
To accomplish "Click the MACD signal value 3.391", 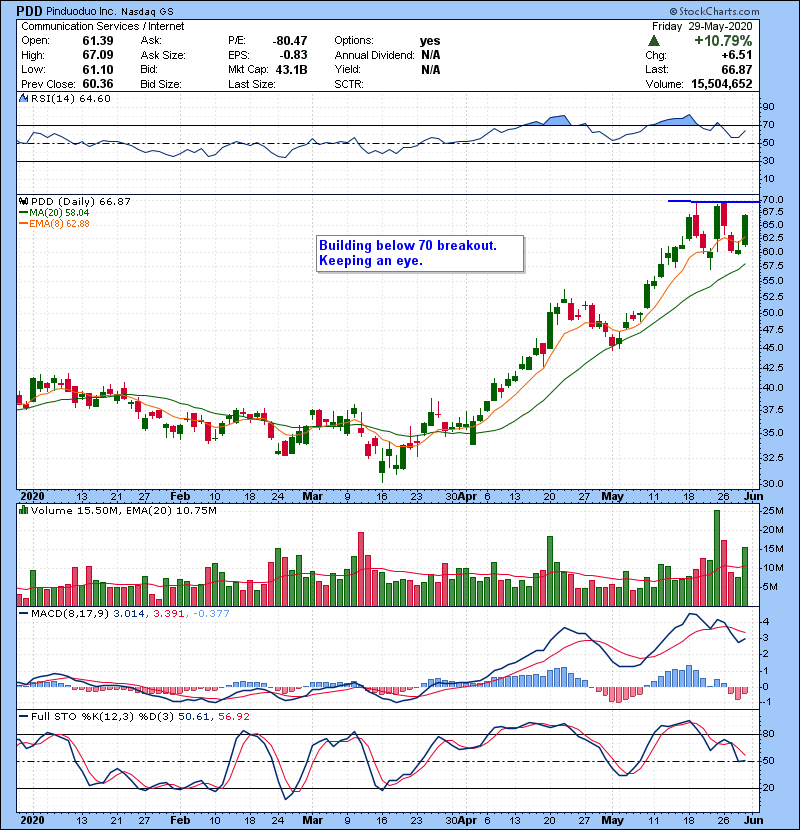I will point(168,614).
